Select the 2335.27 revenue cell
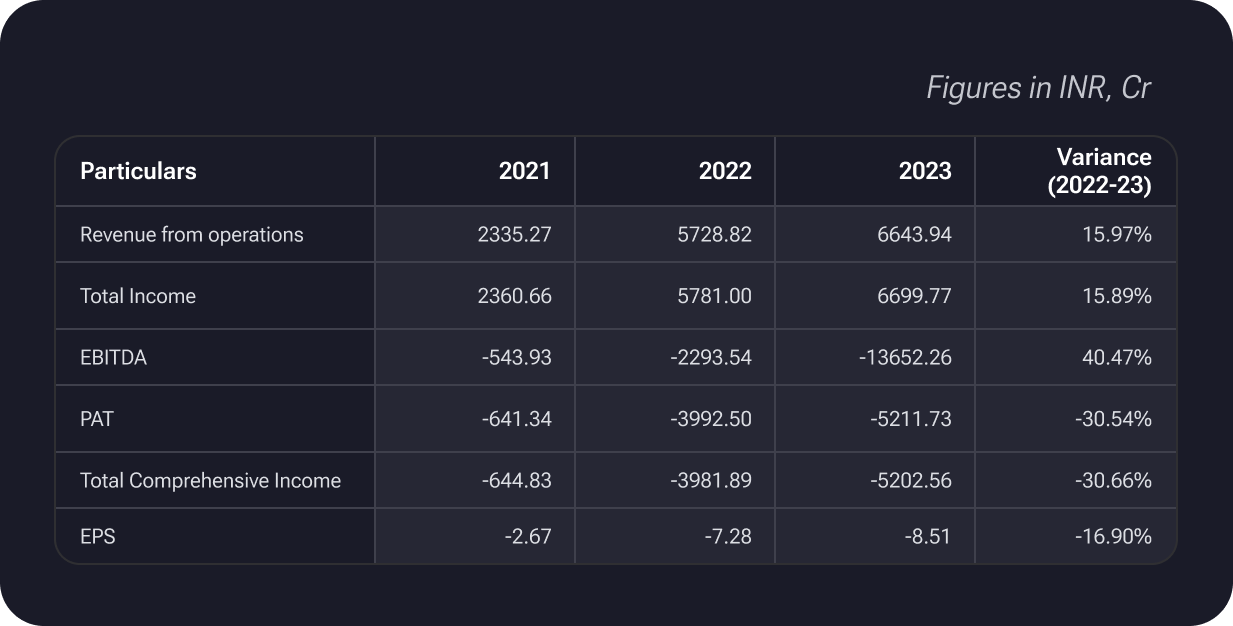This screenshot has height=626, width=1233. pyautogui.click(x=514, y=235)
